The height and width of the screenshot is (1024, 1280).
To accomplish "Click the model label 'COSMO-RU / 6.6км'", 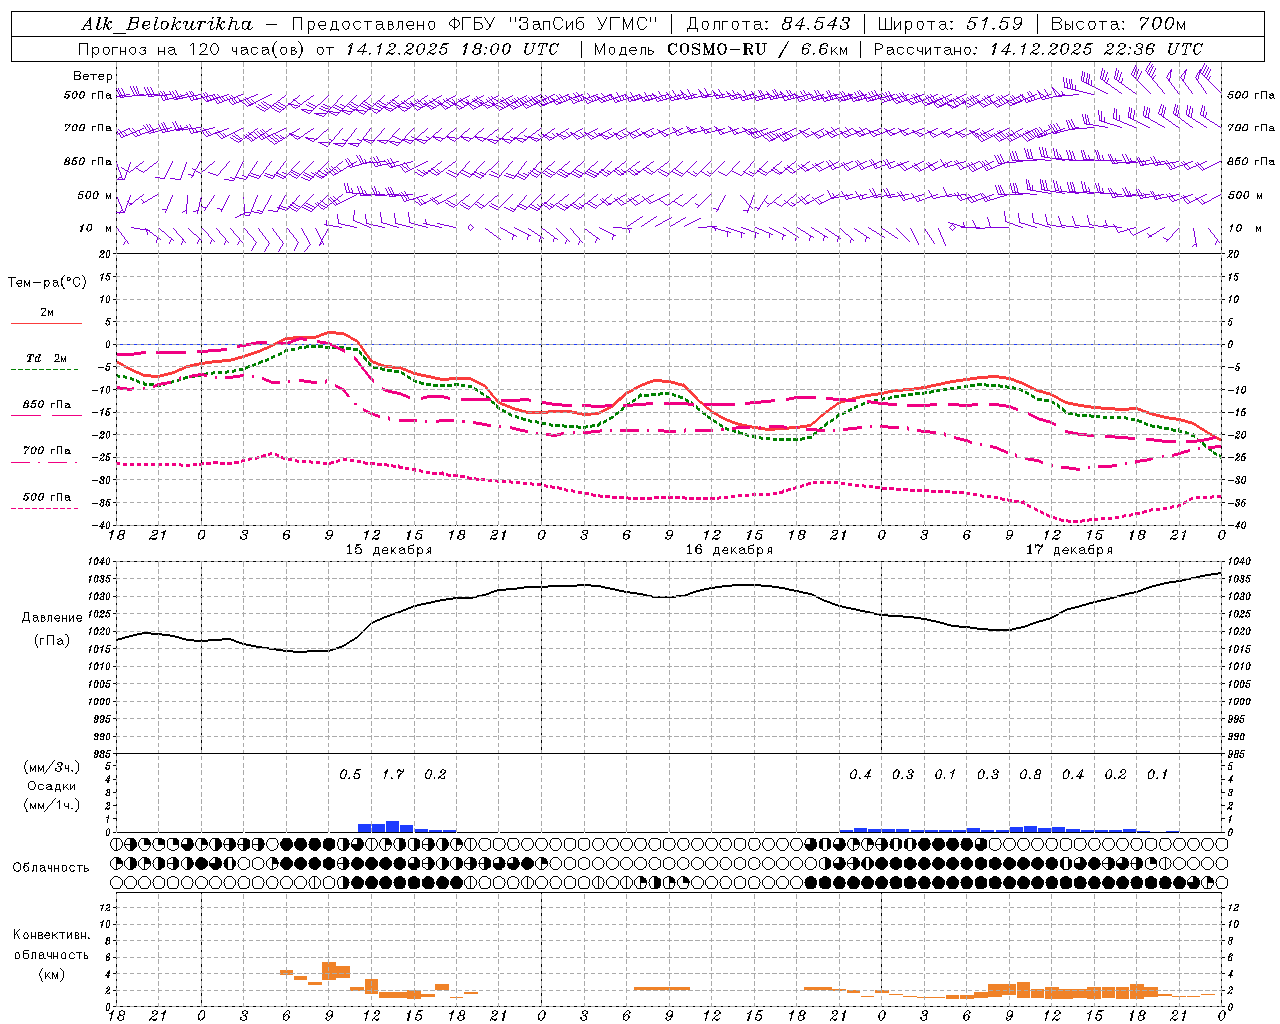I will [758, 49].
